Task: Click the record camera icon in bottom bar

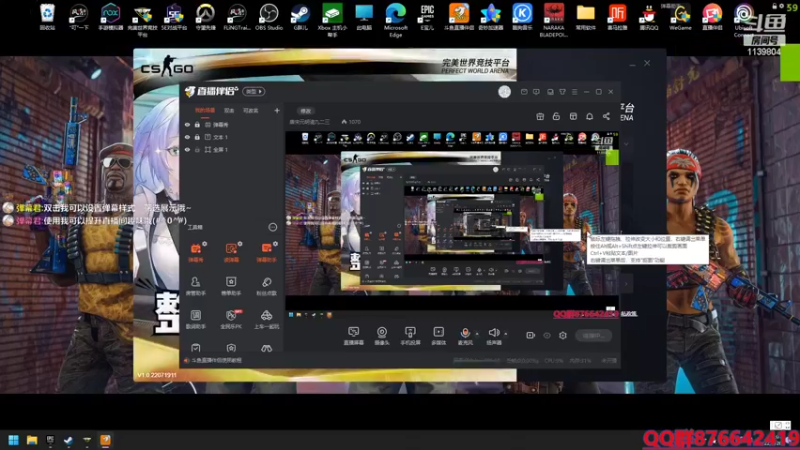Action: pos(531,335)
